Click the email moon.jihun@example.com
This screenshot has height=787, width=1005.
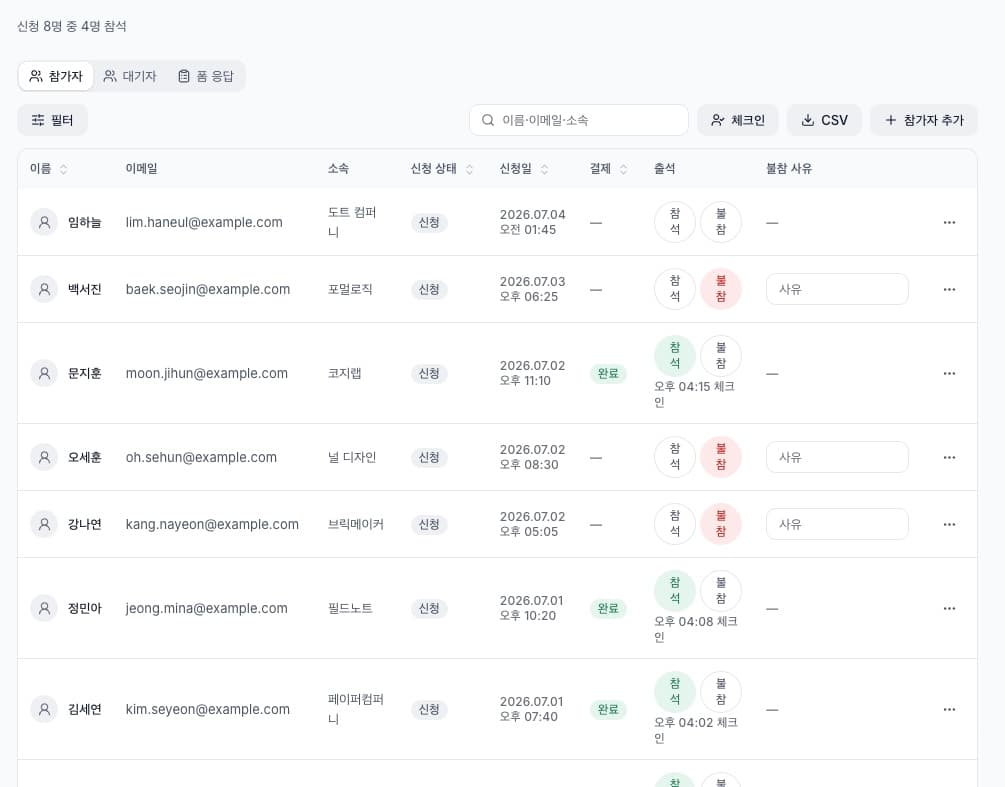tap(206, 373)
